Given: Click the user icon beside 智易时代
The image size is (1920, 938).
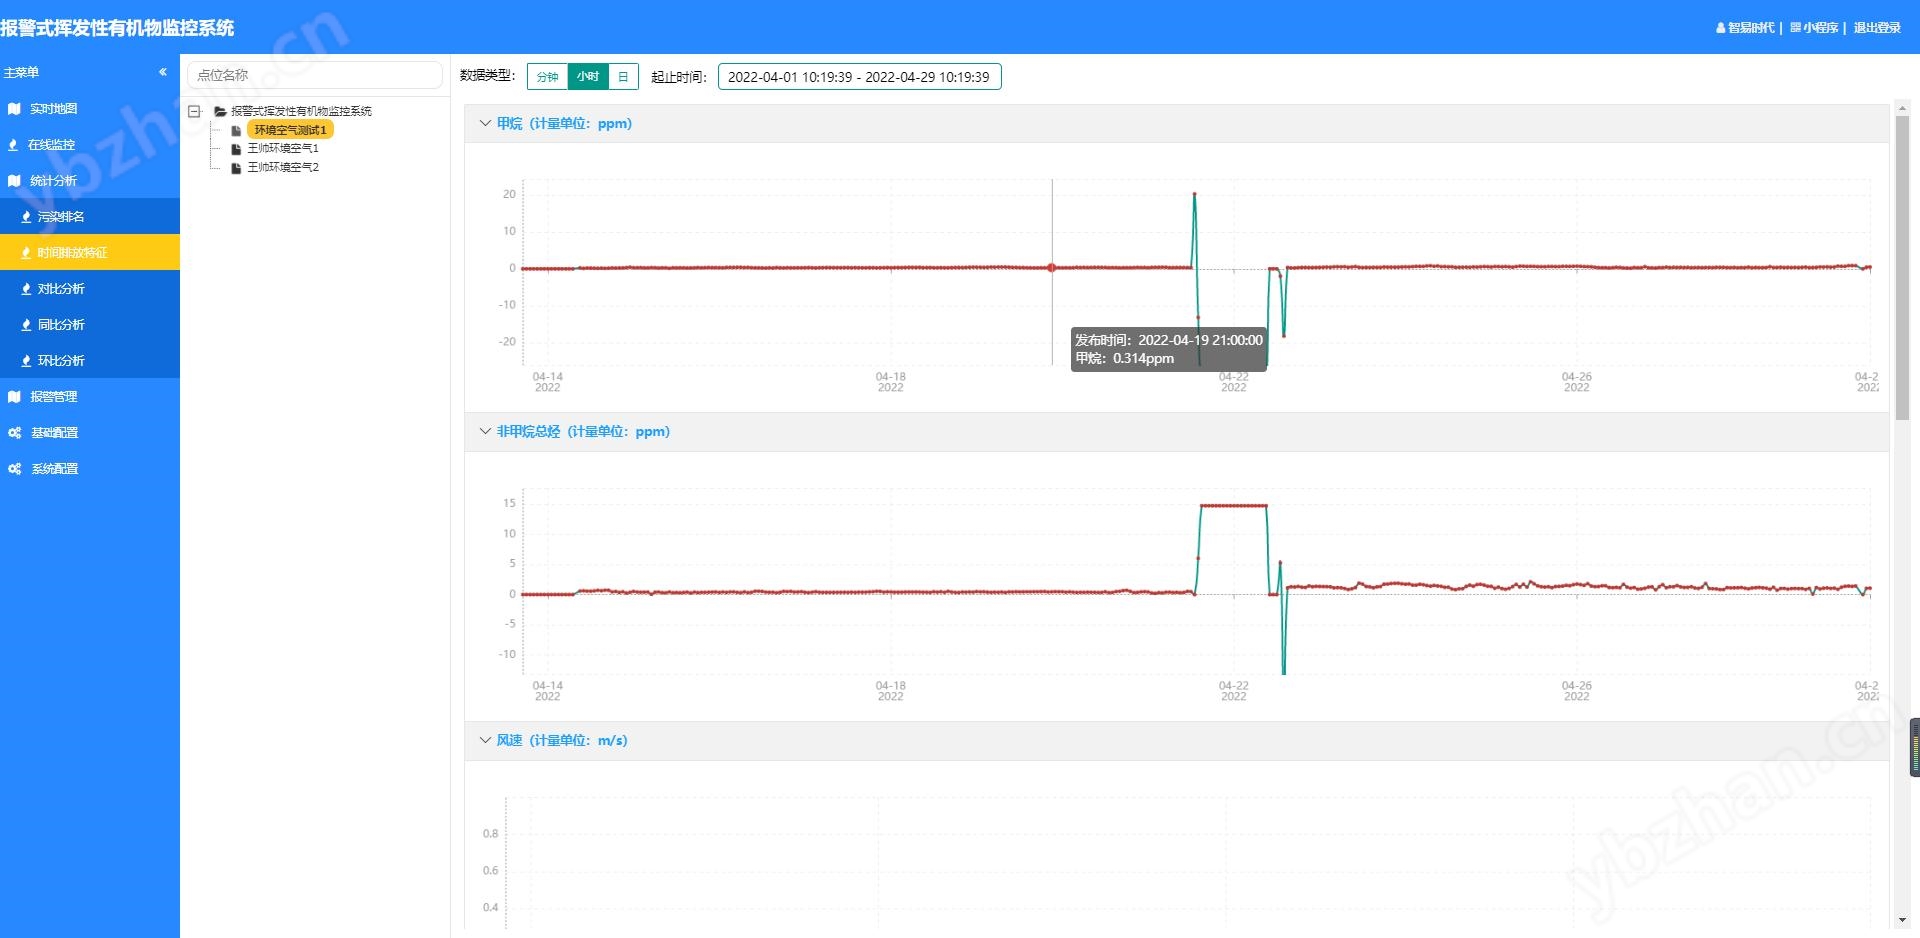Looking at the screenshot, I should 1721,28.
